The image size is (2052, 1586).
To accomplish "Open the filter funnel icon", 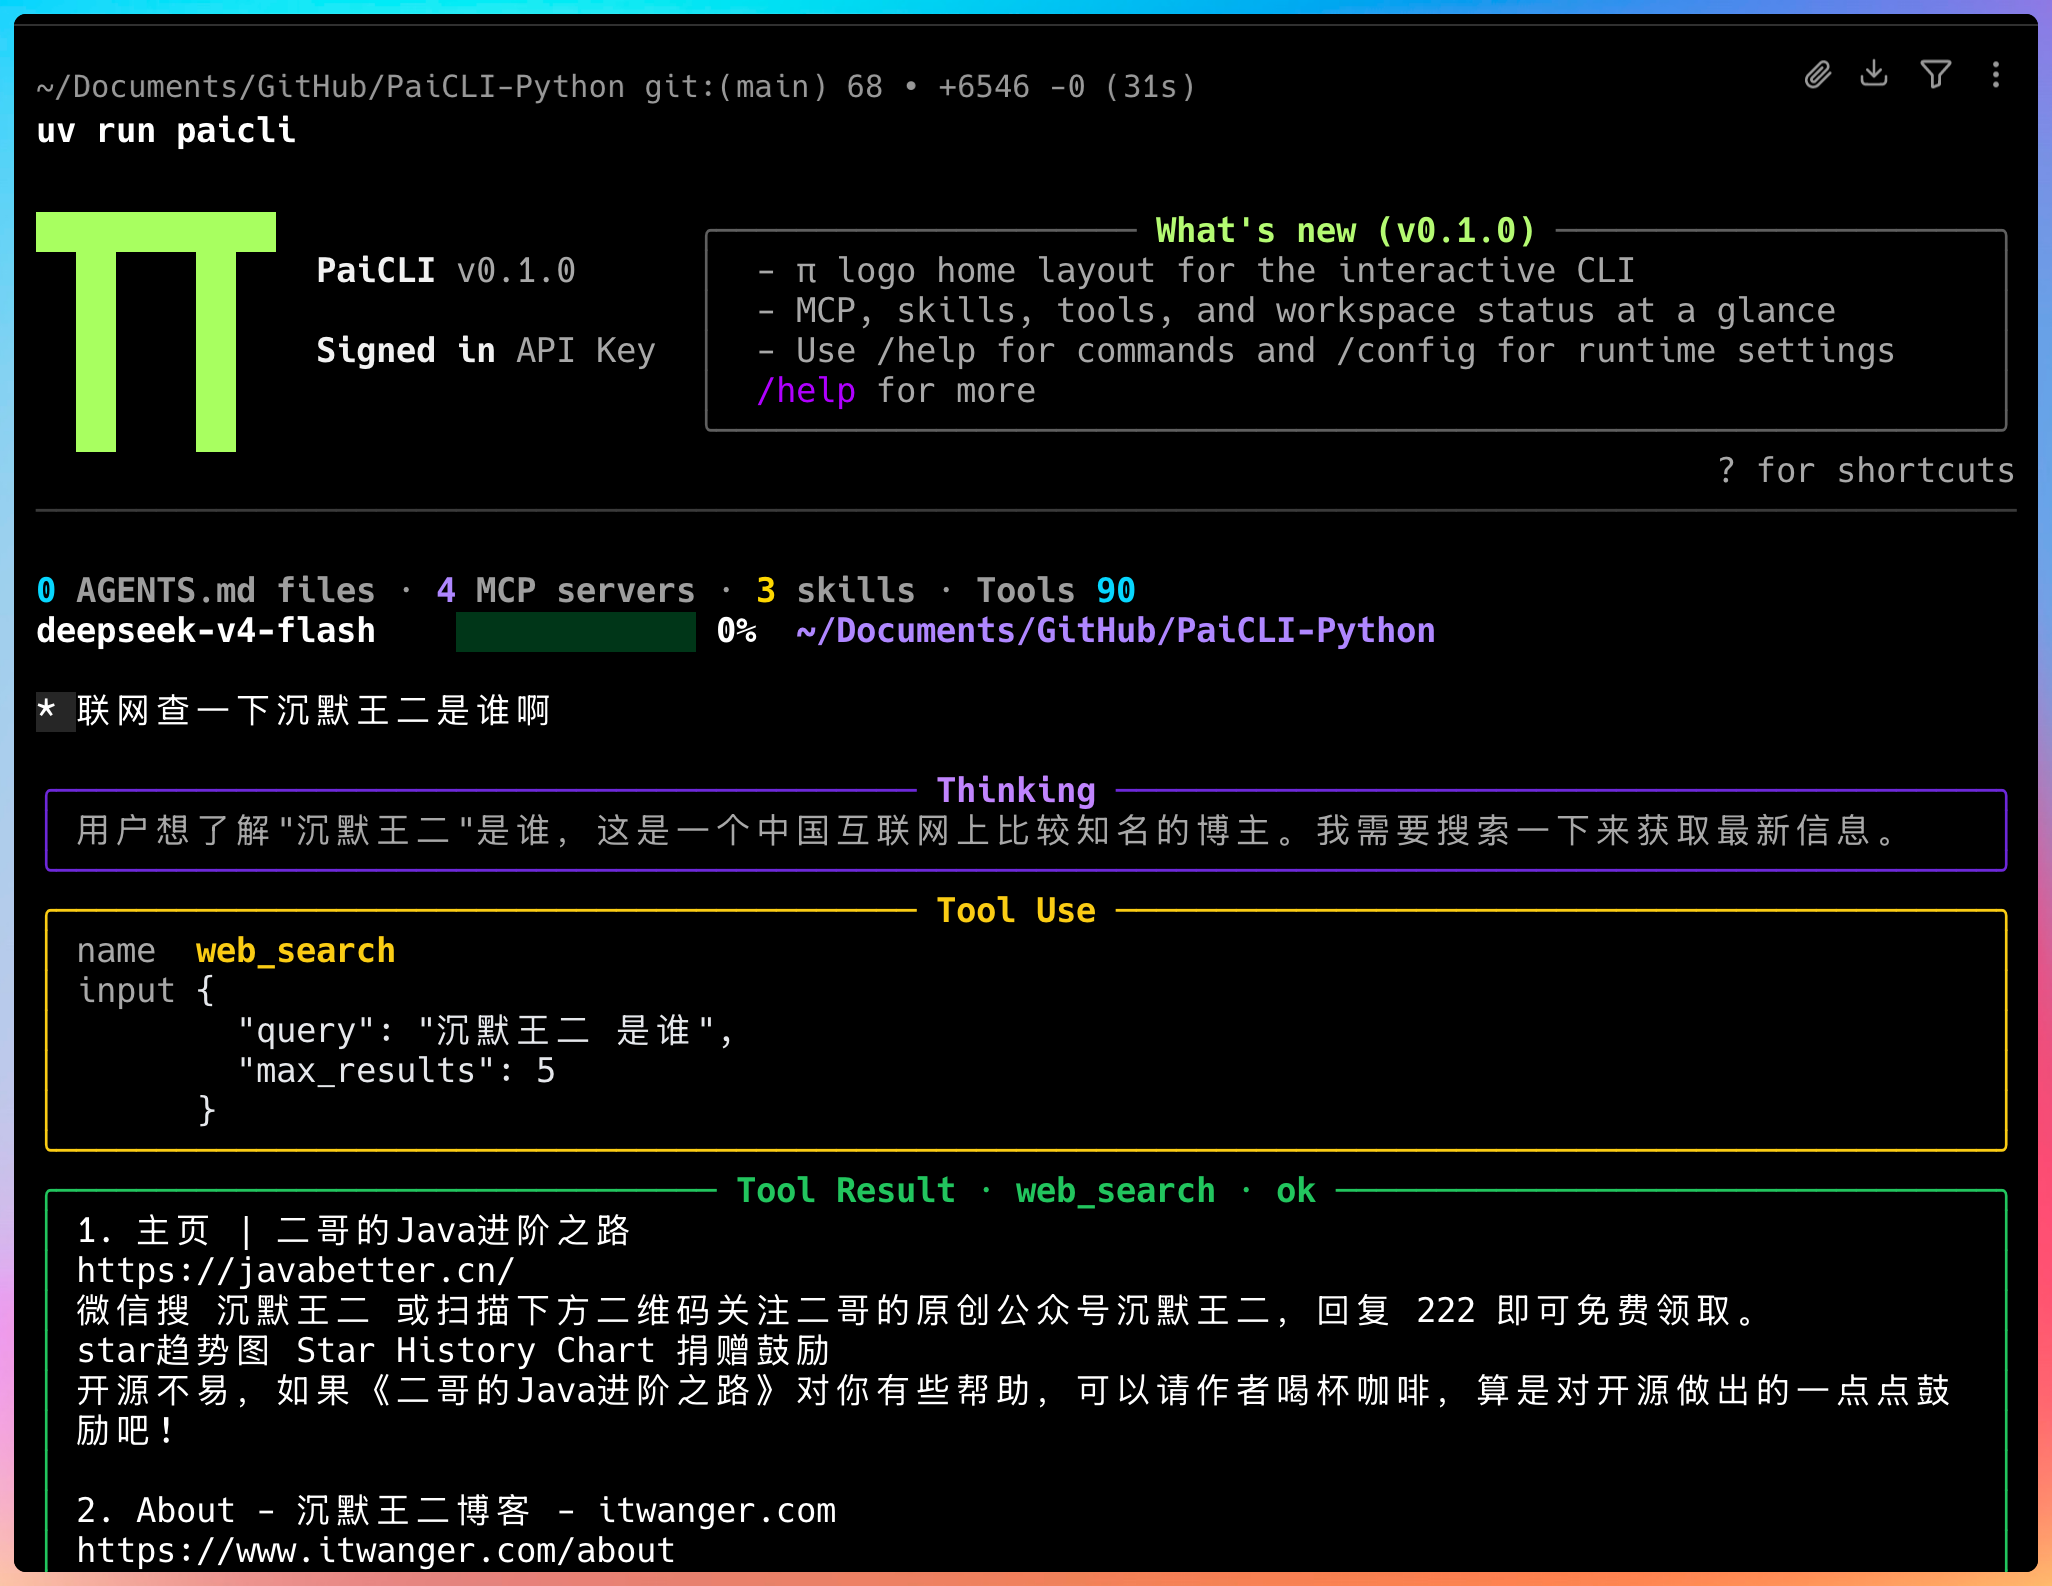I will coord(1936,74).
